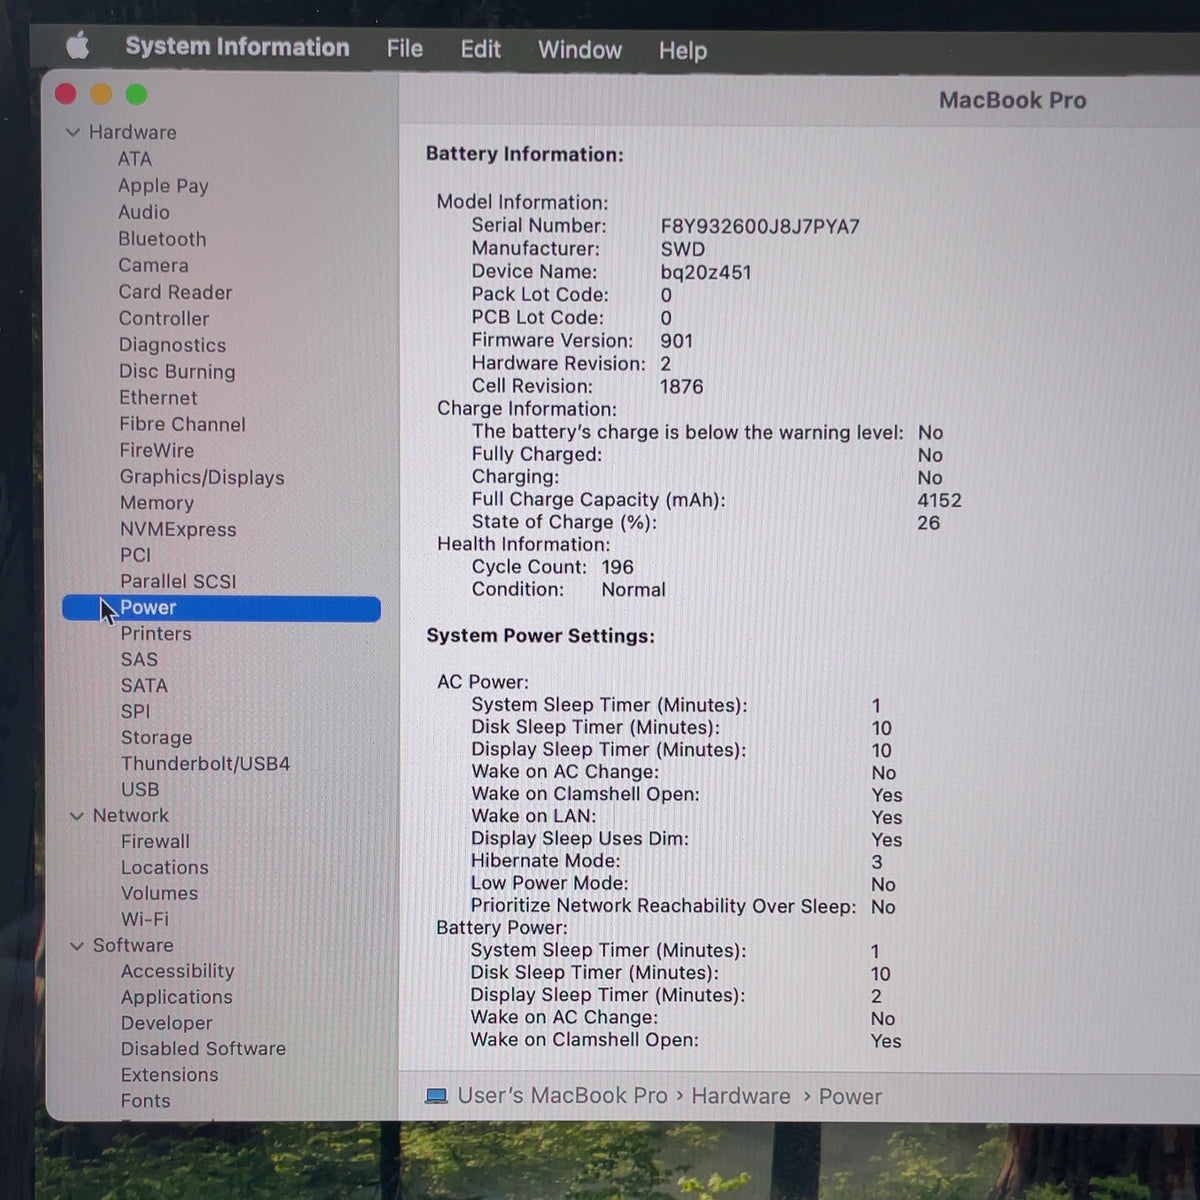Image resolution: width=1200 pixels, height=1200 pixels.
Task: Select Disabled Software in the sidebar
Action: pyautogui.click(x=203, y=1049)
